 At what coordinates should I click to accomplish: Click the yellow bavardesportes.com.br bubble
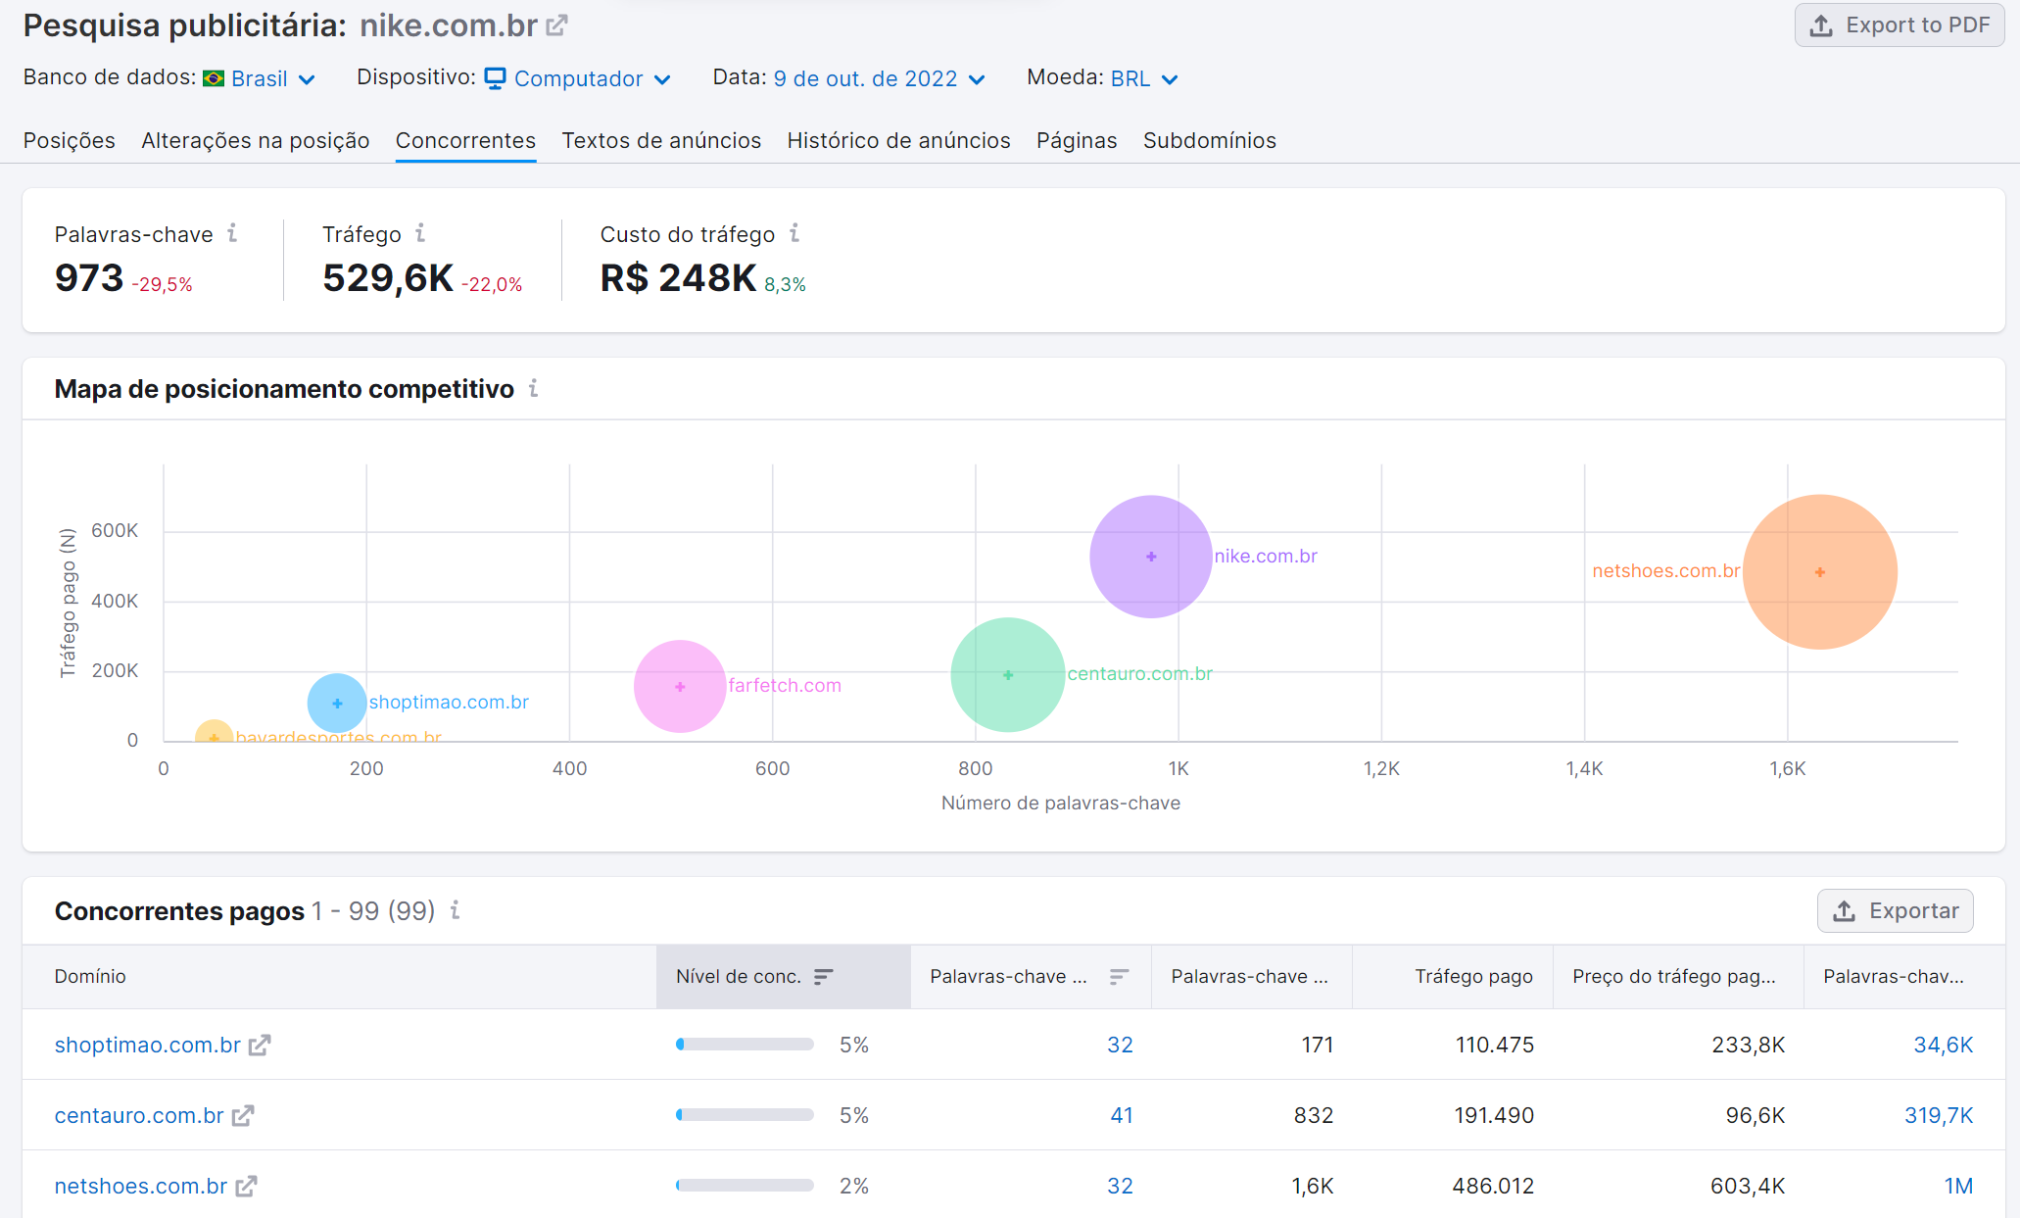click(x=213, y=733)
